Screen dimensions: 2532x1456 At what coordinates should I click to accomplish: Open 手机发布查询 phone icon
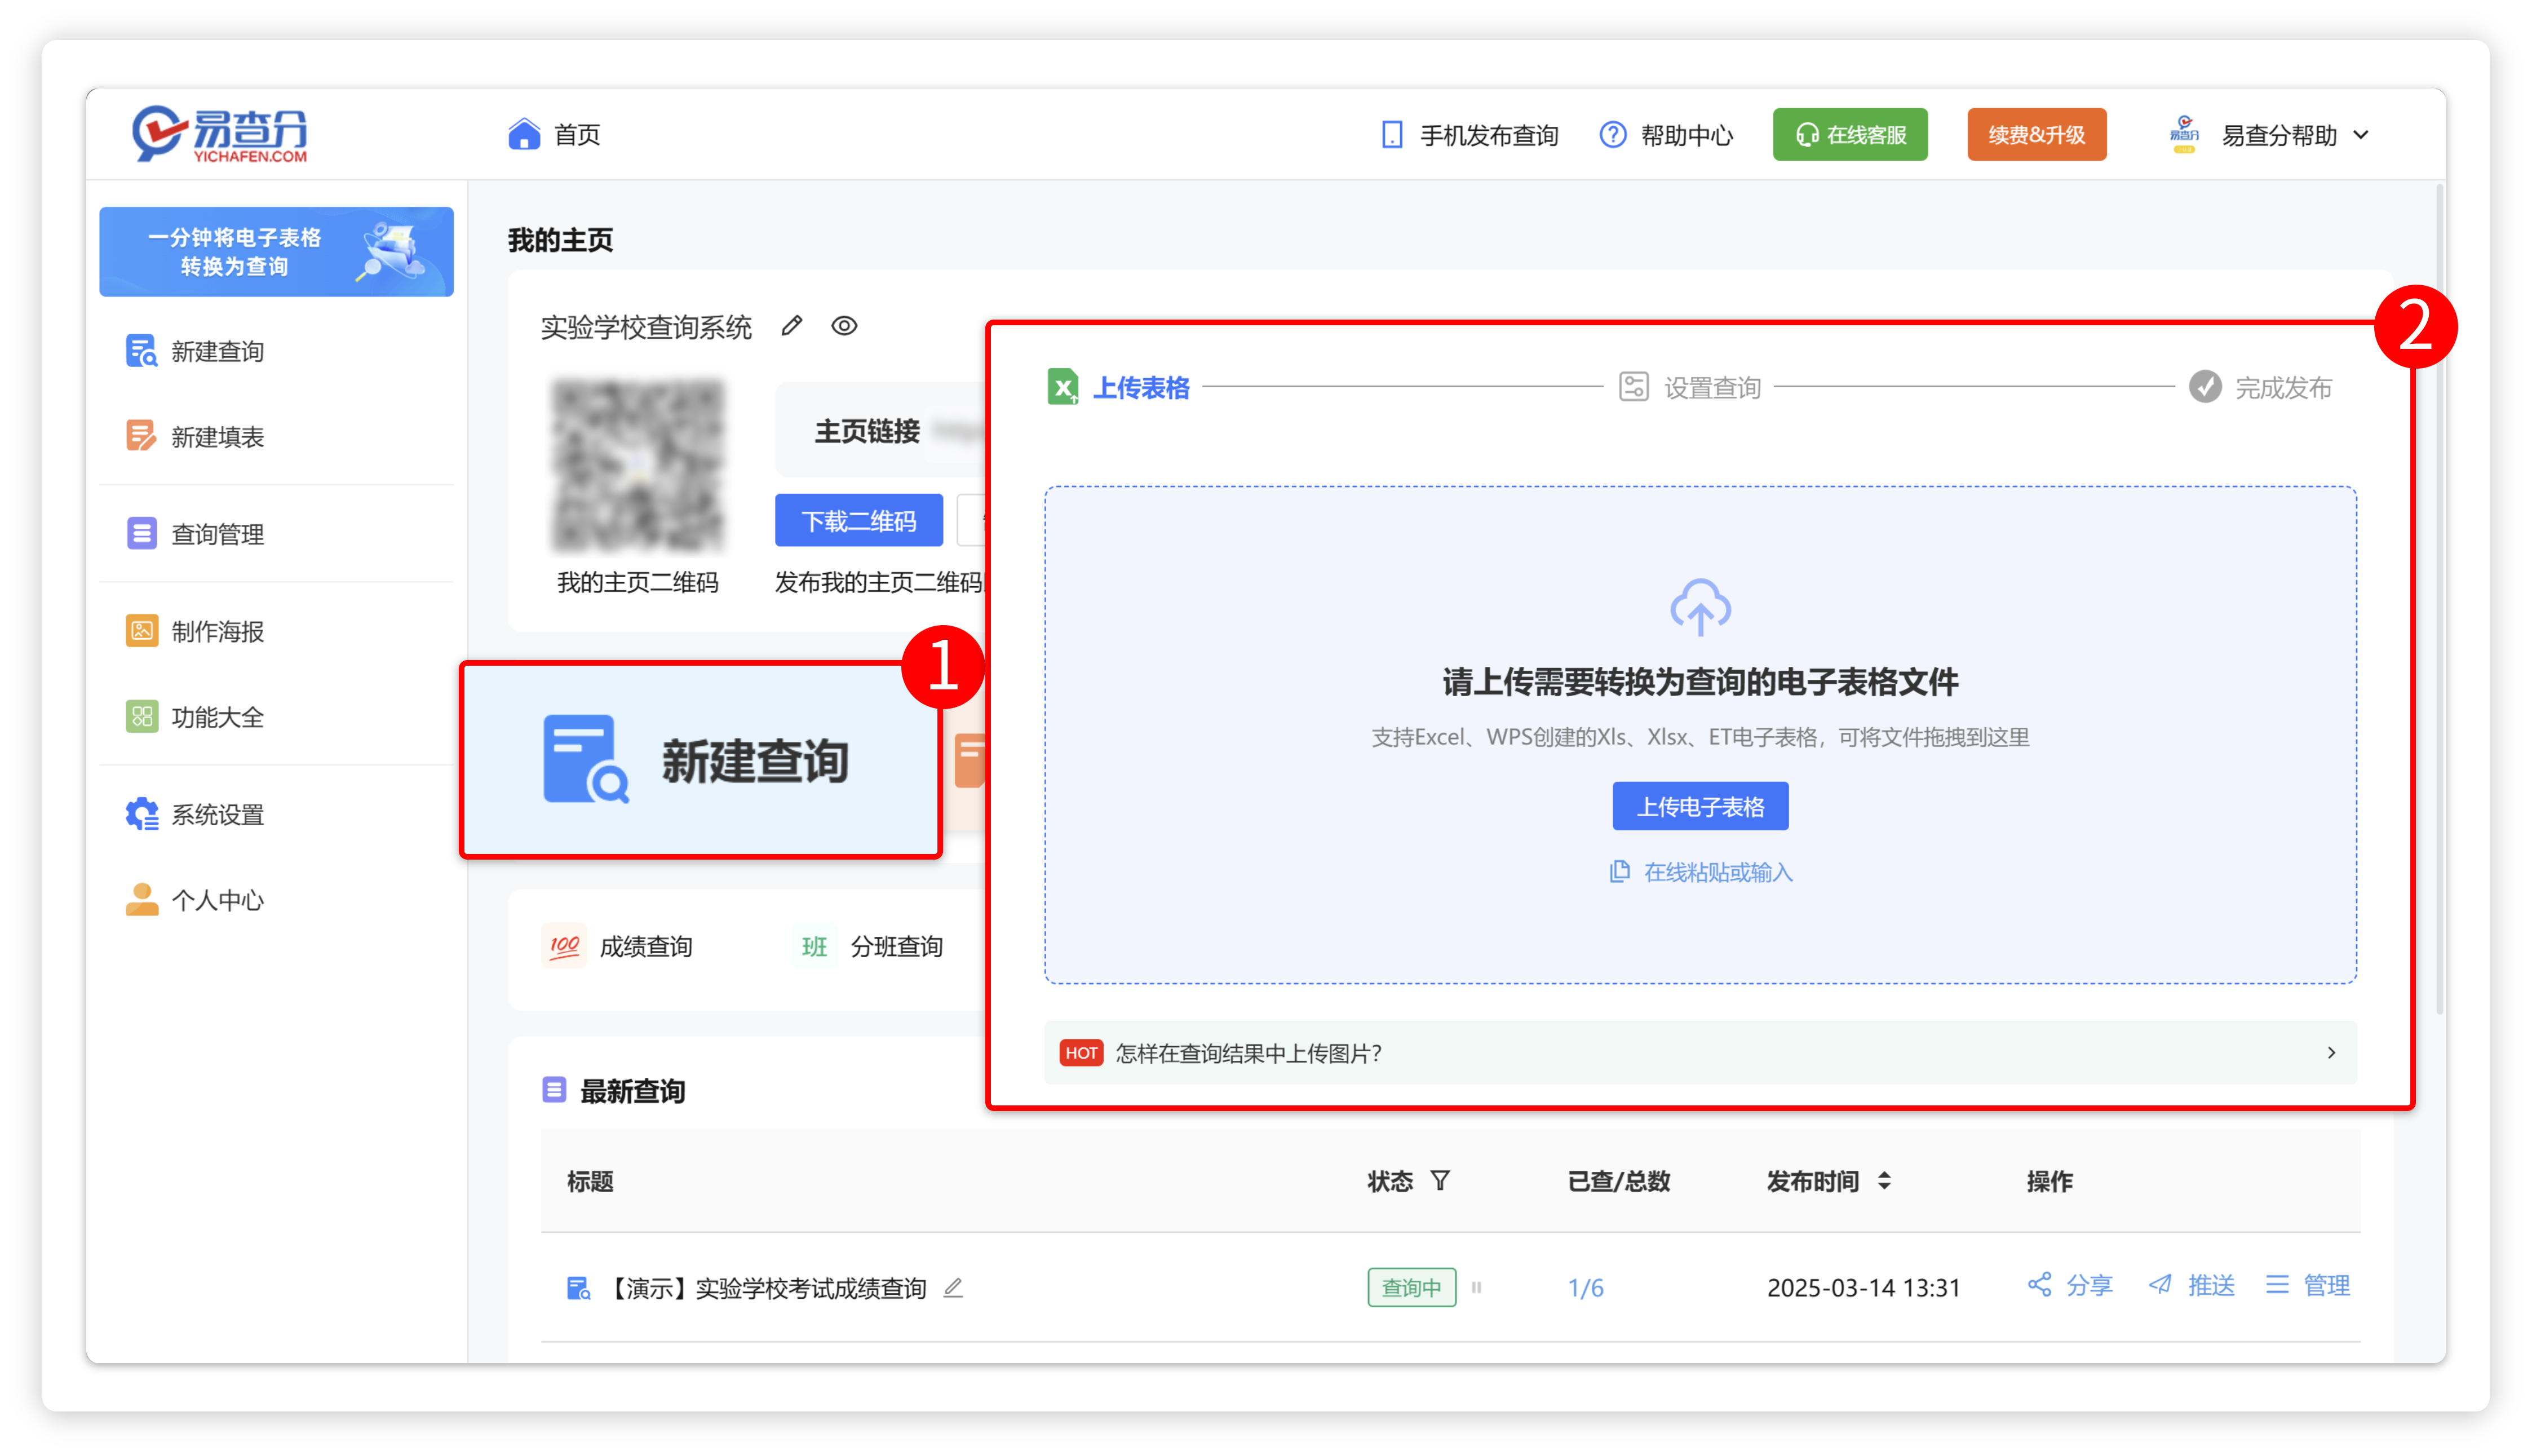[1391, 135]
